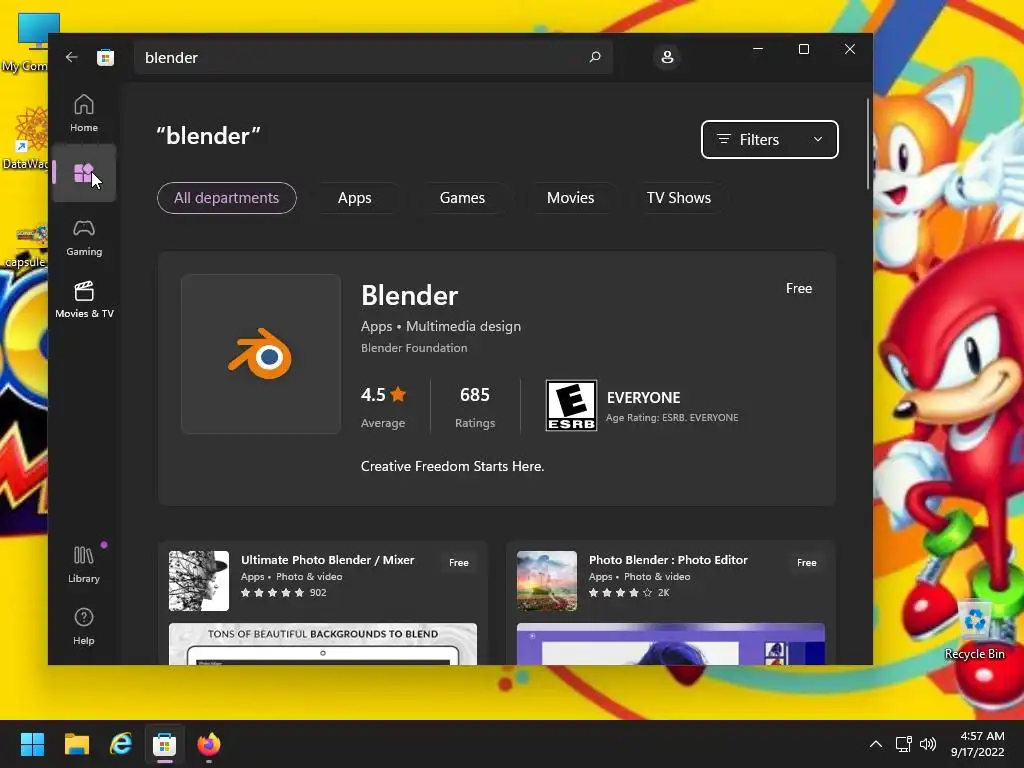Click the store window vertical scrollbar

tap(868, 144)
